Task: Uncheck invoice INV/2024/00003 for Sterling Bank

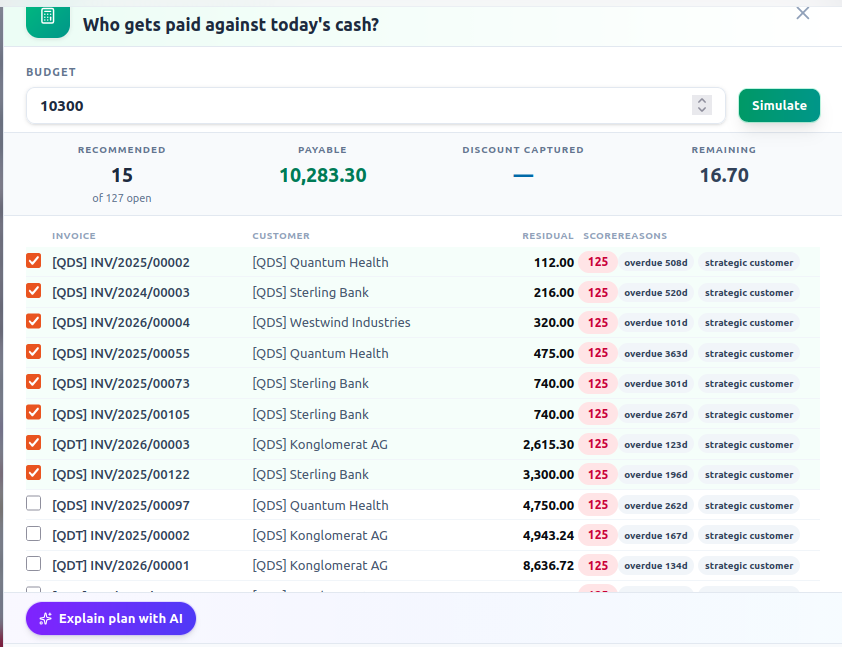Action: click(33, 291)
